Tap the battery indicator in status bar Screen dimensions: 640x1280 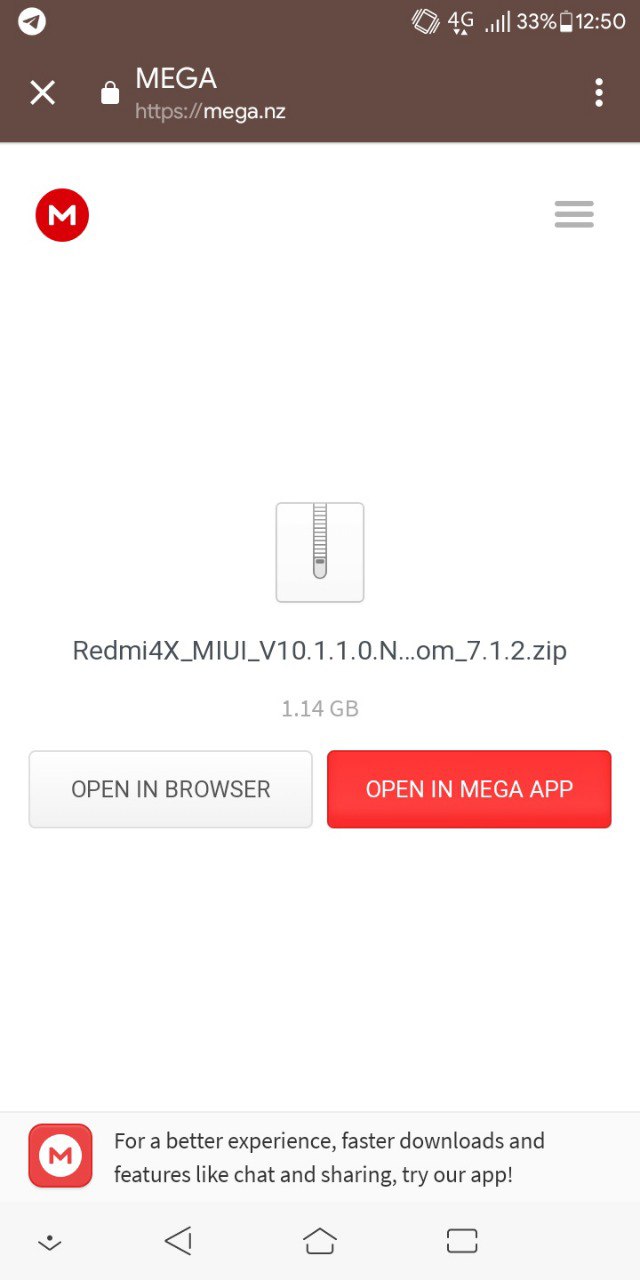click(566, 21)
